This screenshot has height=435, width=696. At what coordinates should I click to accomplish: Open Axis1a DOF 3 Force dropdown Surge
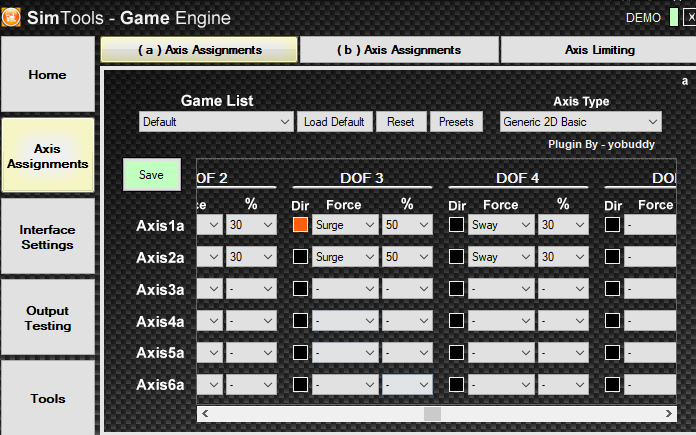[x=345, y=225]
